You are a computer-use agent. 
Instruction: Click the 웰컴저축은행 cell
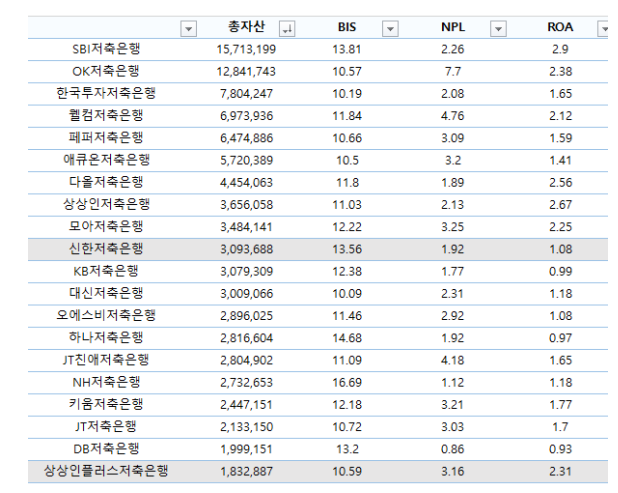tap(106, 115)
